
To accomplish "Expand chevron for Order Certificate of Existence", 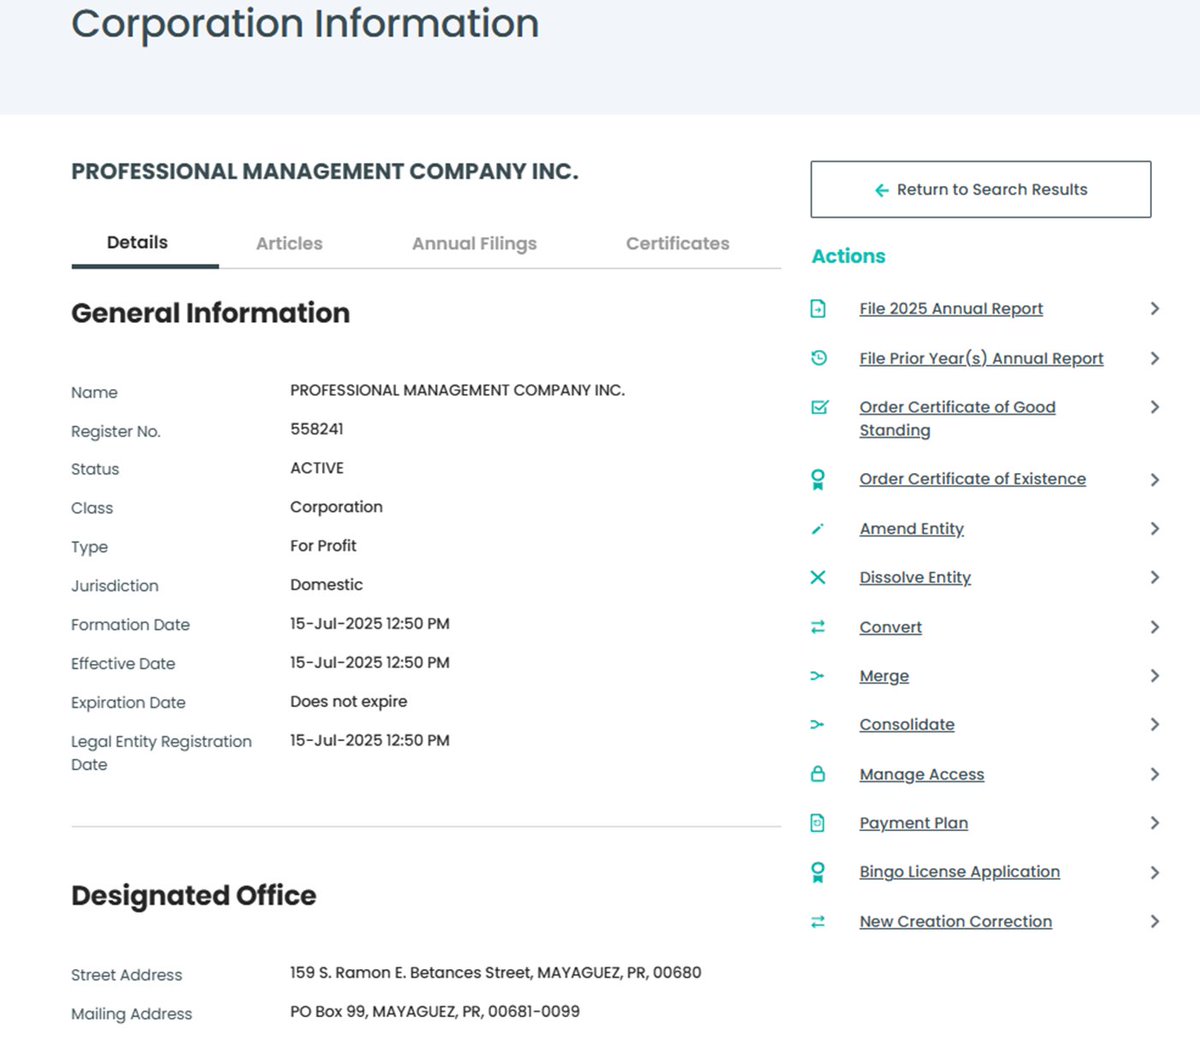I will [1155, 480].
